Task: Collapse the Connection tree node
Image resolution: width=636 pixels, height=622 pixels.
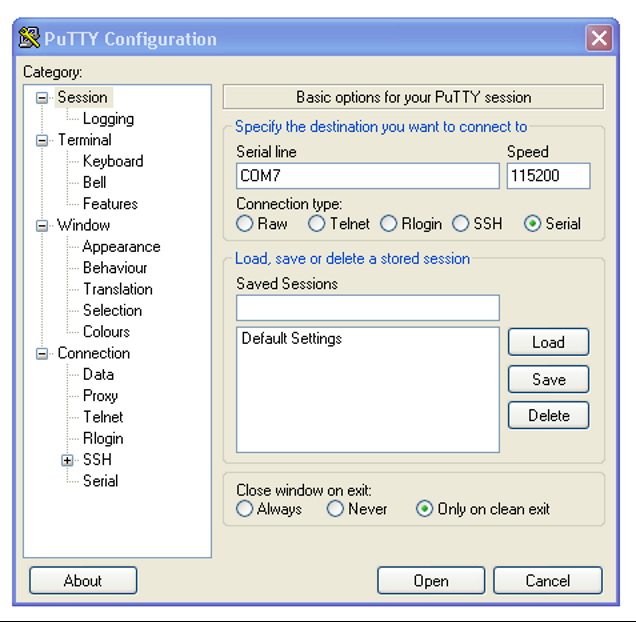Action: (x=42, y=354)
